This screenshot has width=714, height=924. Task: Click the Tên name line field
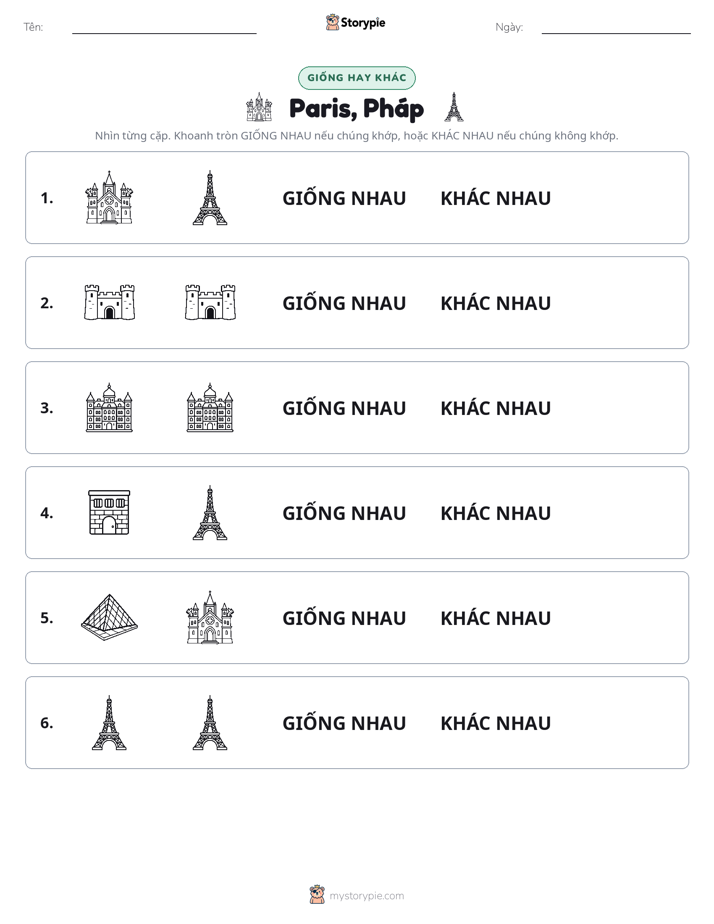point(164,27)
